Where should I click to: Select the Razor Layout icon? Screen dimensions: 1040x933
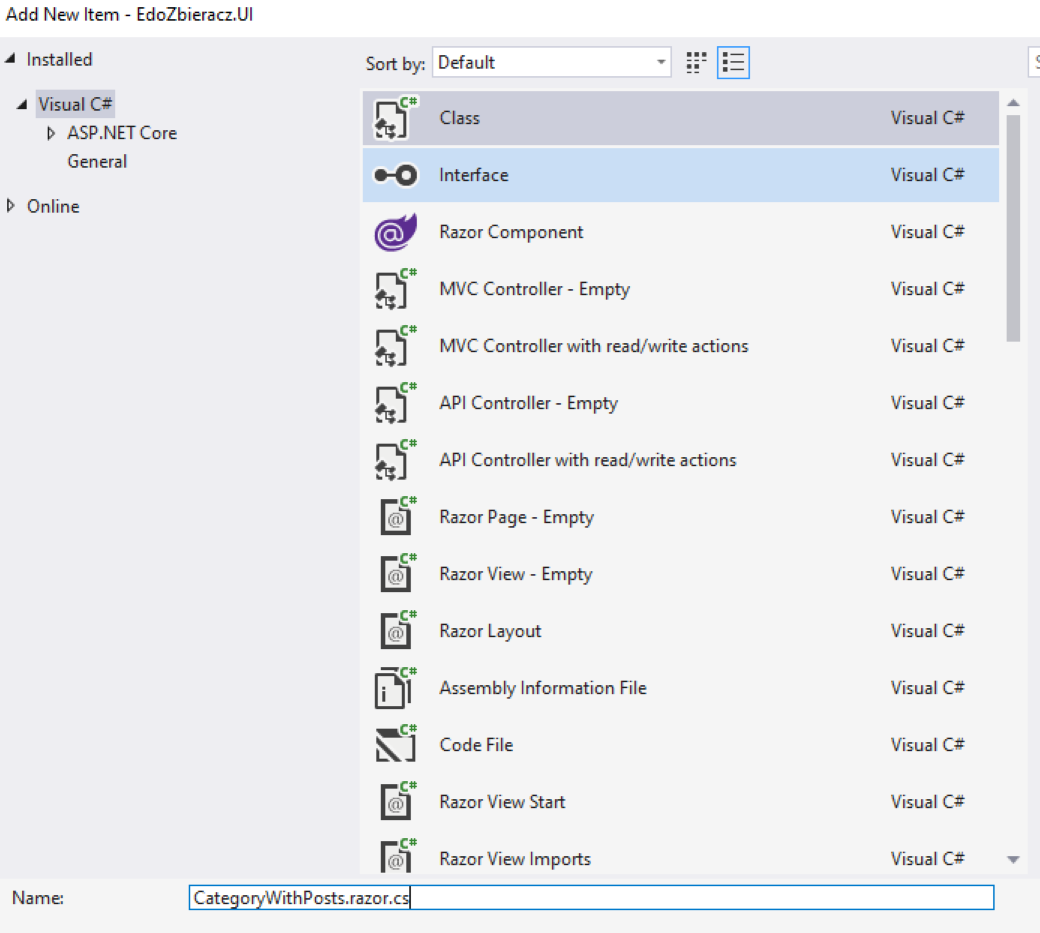point(398,630)
